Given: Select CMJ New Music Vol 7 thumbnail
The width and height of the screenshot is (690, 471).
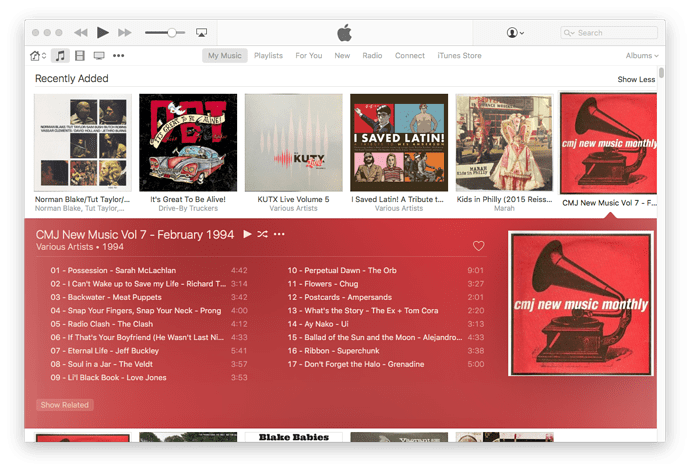Looking at the screenshot, I should (609, 143).
